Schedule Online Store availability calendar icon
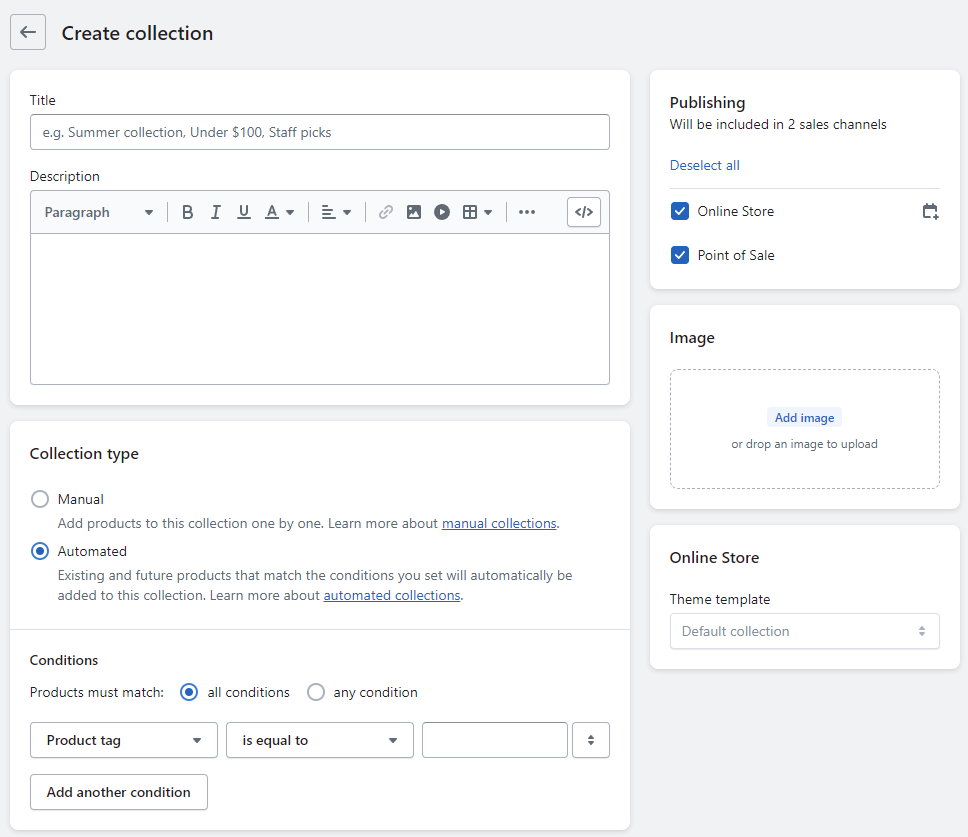968x837 pixels. point(930,211)
